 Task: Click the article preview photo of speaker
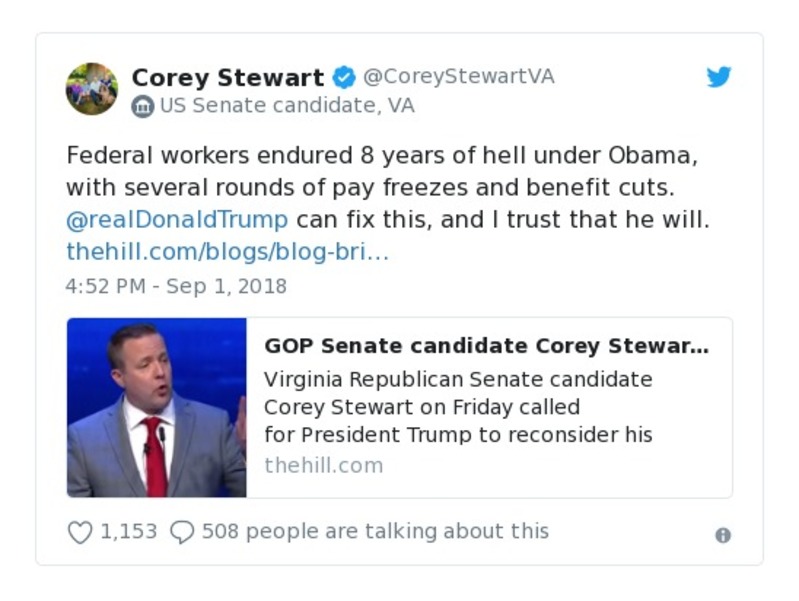(x=157, y=407)
